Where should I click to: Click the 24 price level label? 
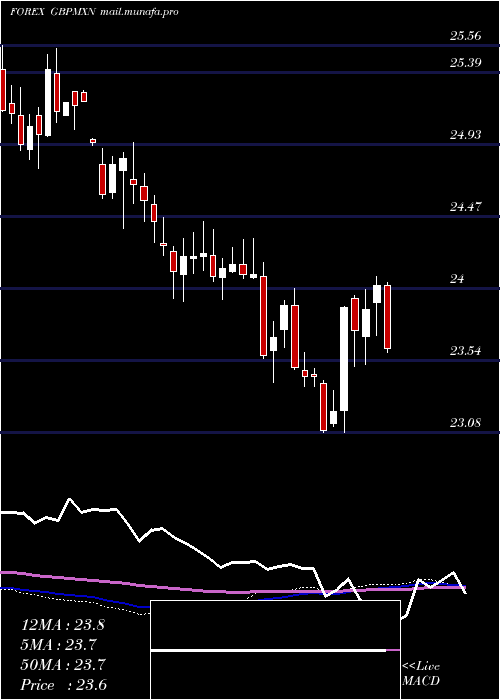click(457, 279)
